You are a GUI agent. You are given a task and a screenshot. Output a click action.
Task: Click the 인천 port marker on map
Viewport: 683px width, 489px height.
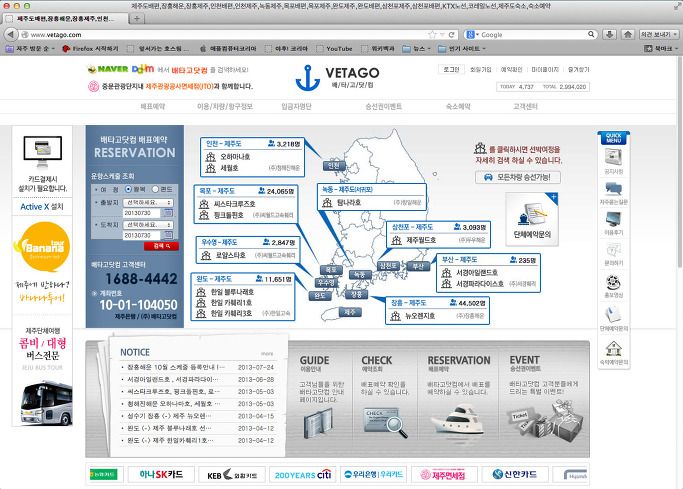[x=334, y=166]
